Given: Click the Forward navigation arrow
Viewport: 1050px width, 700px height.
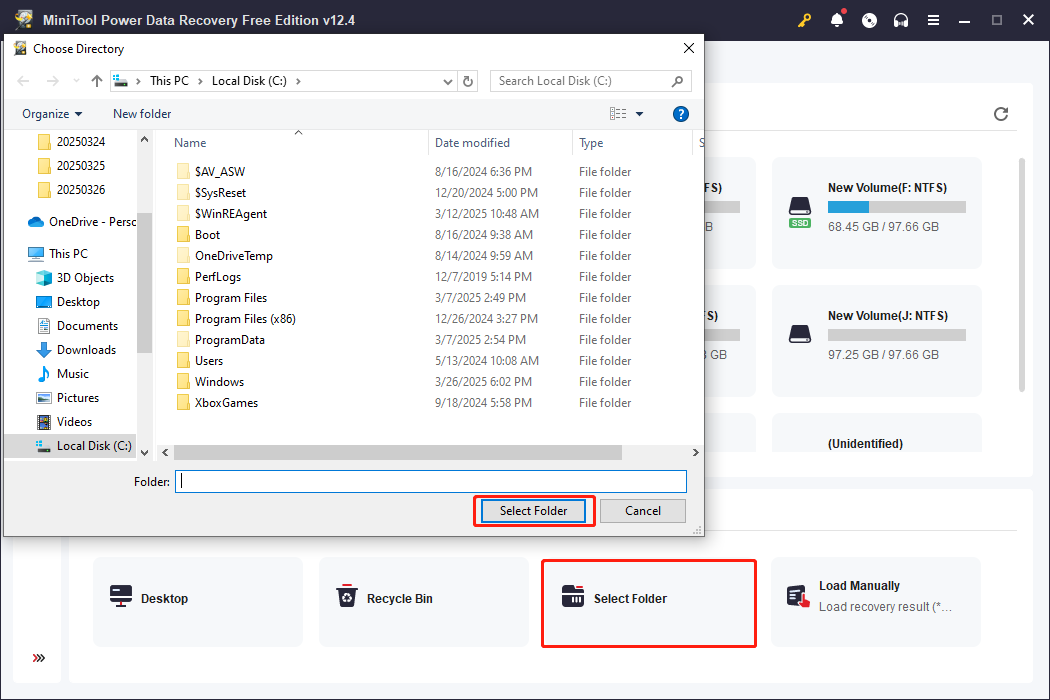Looking at the screenshot, I should (52, 81).
